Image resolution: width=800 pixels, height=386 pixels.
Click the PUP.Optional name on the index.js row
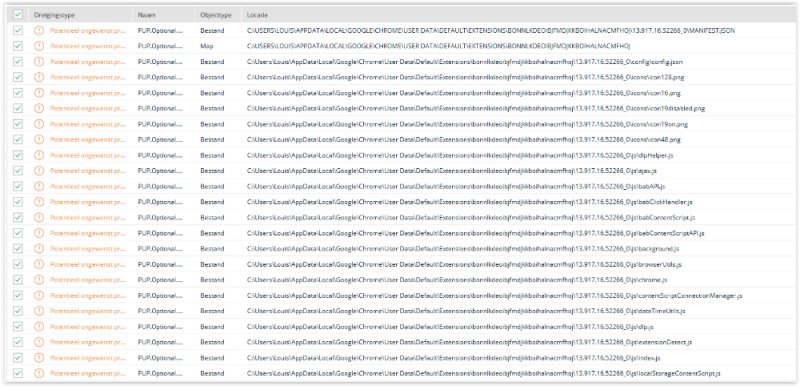pos(160,358)
